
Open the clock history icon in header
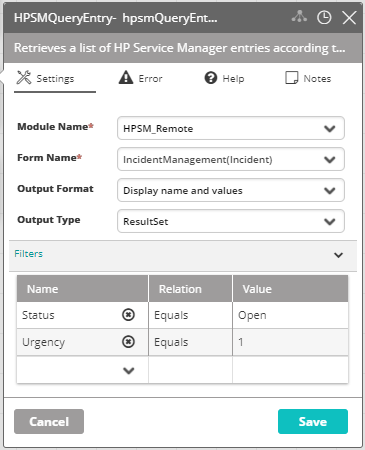(x=324, y=17)
